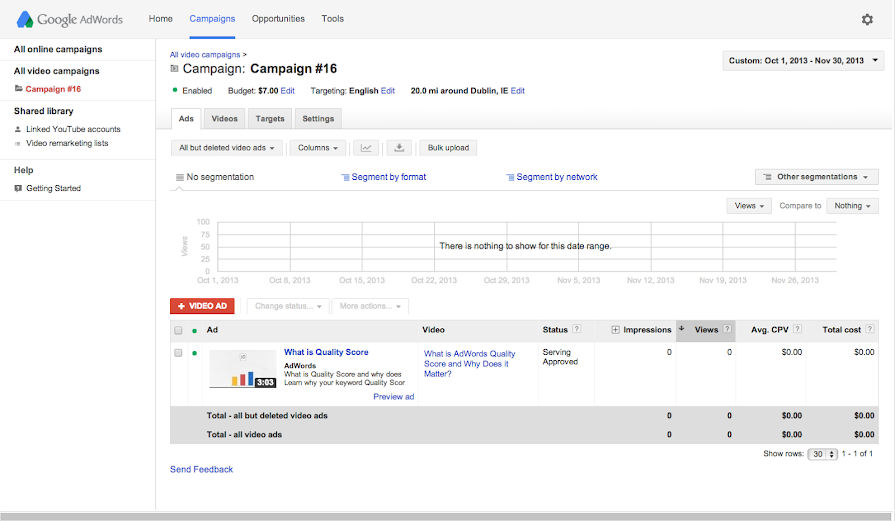Switch to the Targets tab

(270, 119)
